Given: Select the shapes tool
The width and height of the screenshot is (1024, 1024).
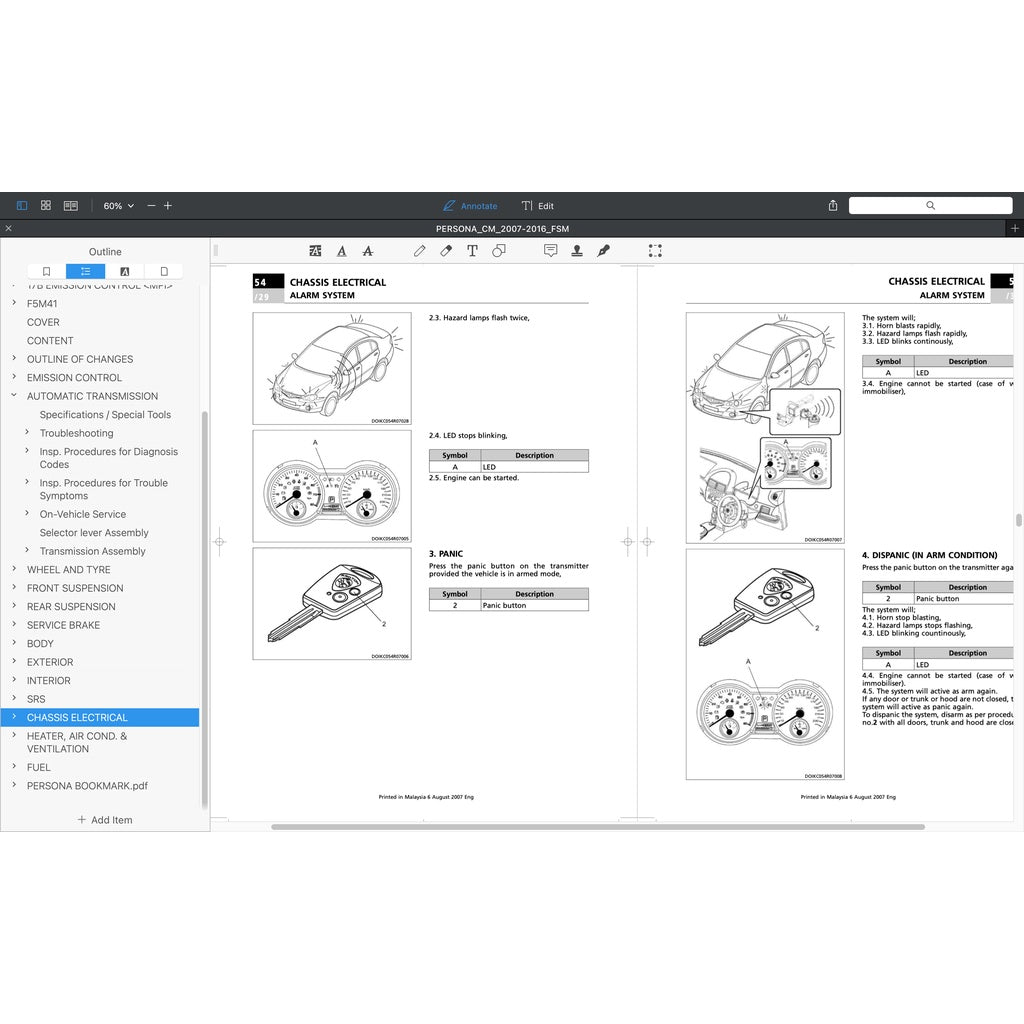Looking at the screenshot, I should 498,251.
